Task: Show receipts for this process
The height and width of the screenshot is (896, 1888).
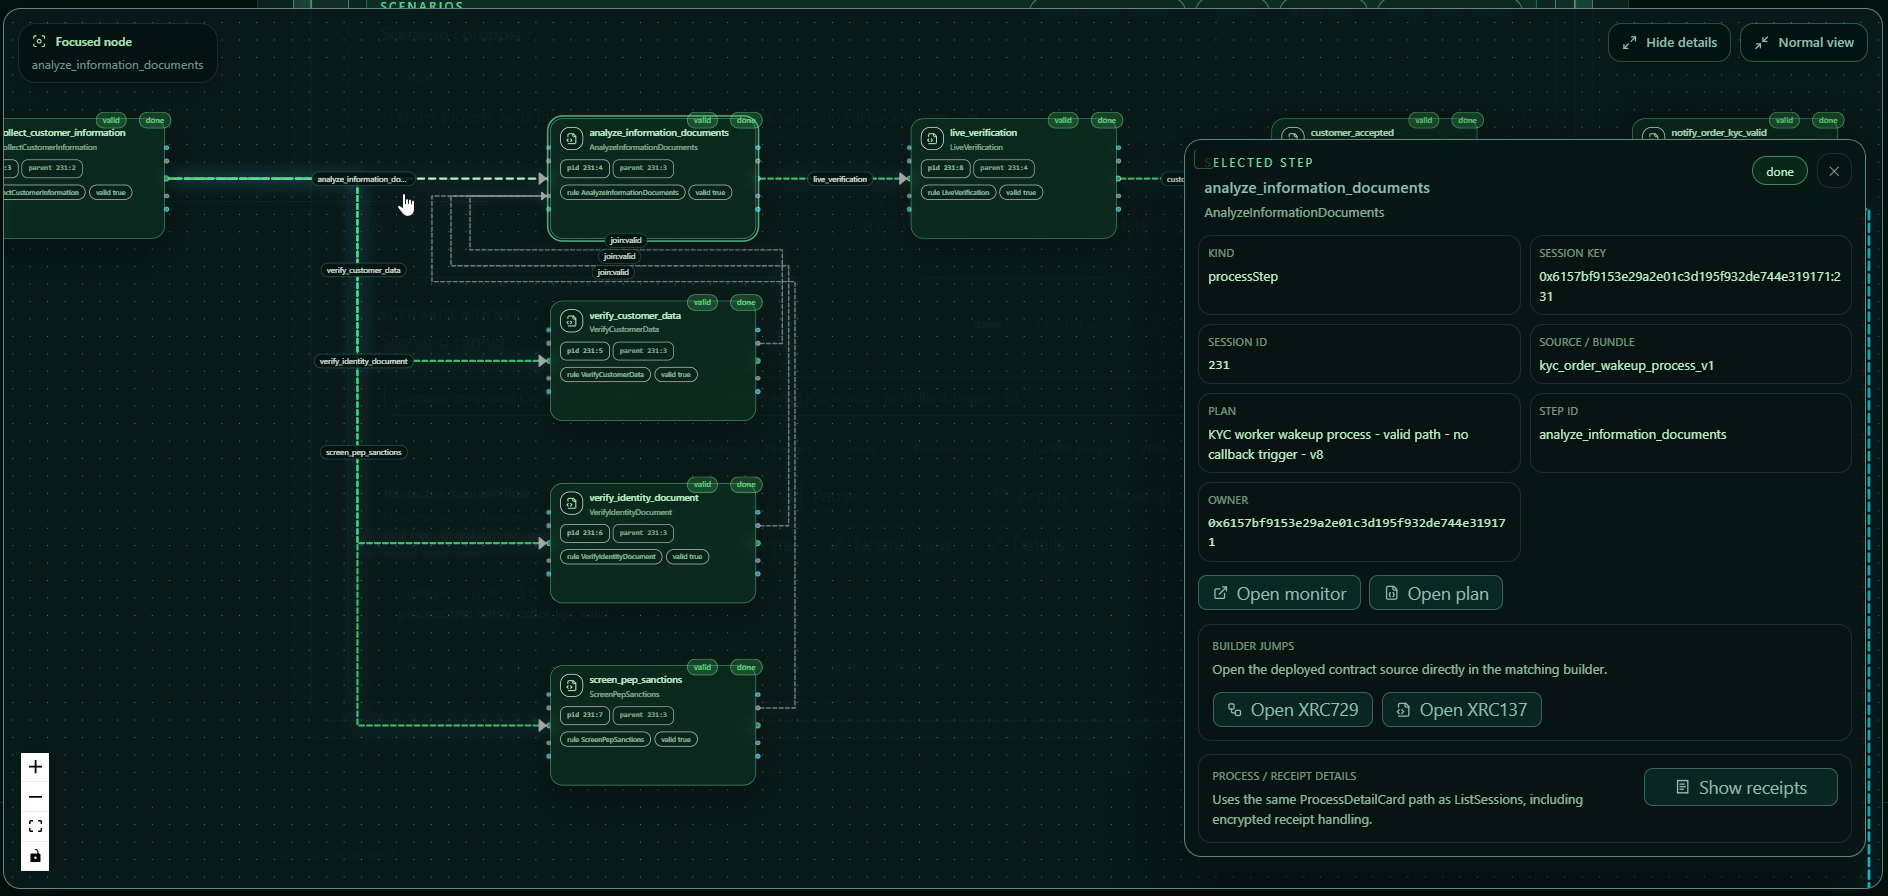Action: (1740, 787)
